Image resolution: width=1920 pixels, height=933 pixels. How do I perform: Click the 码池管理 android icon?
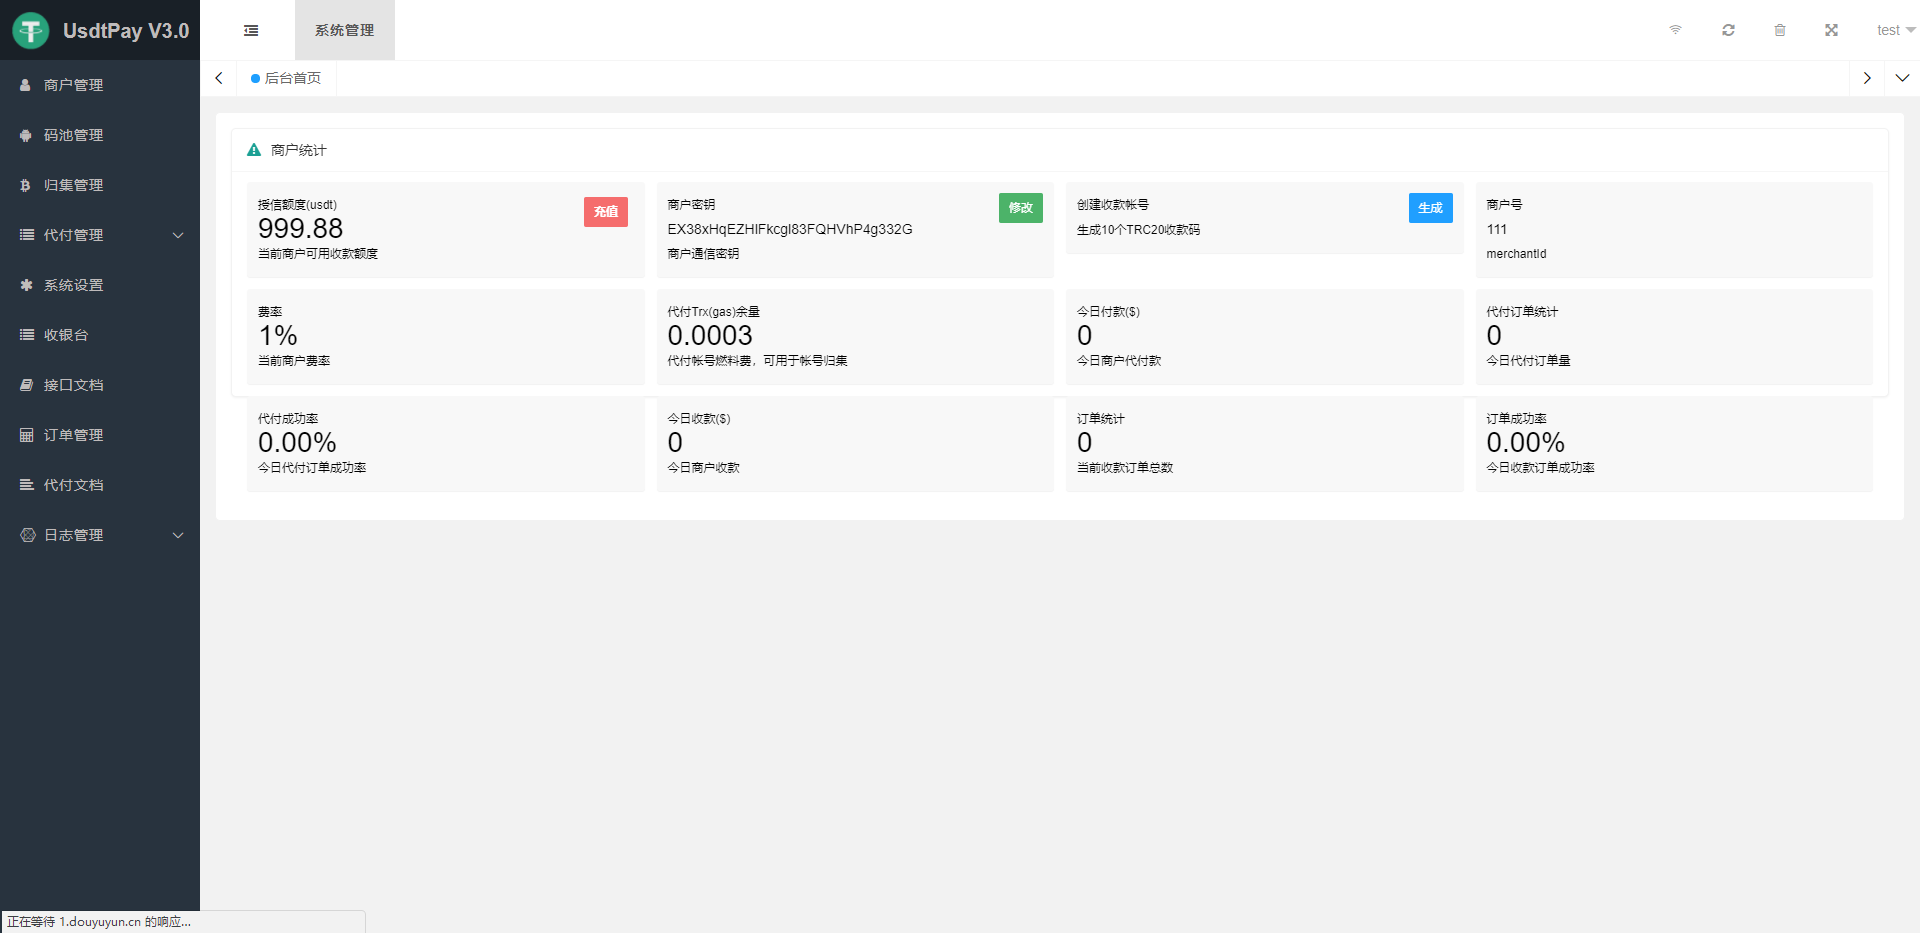26,135
